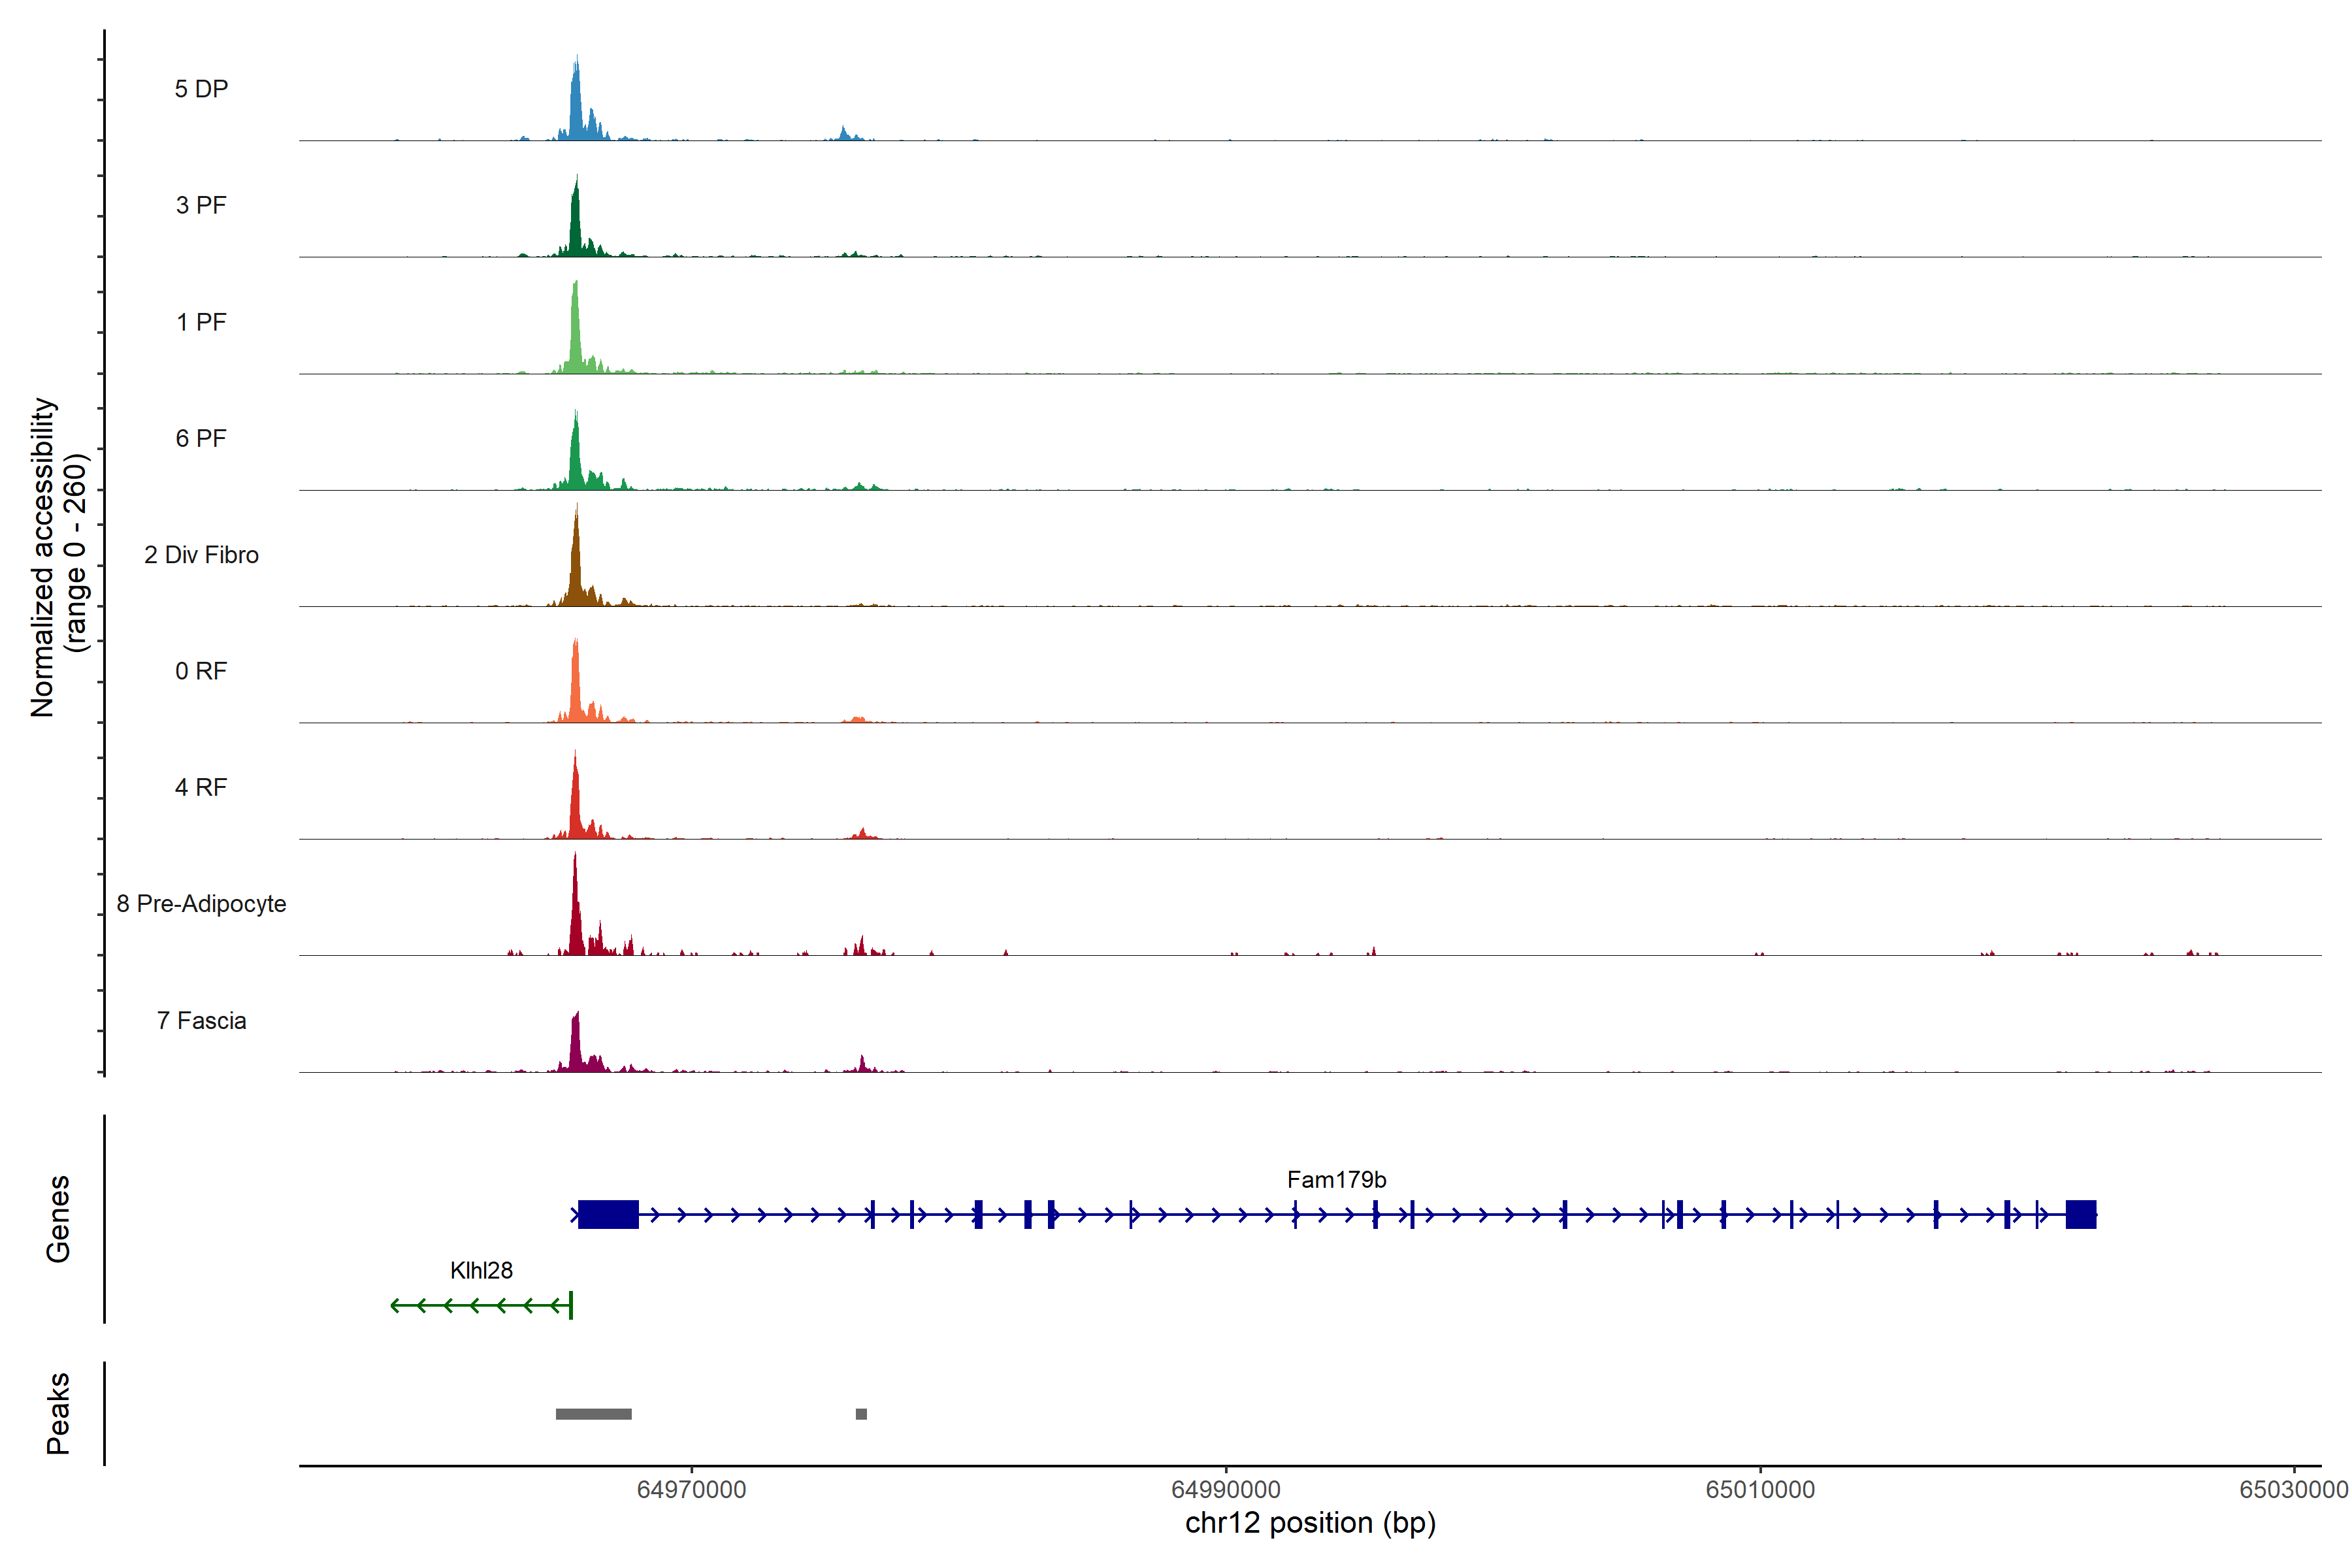
Task: Select the 8 Pre-Adipocyte track label
Action: (201, 904)
